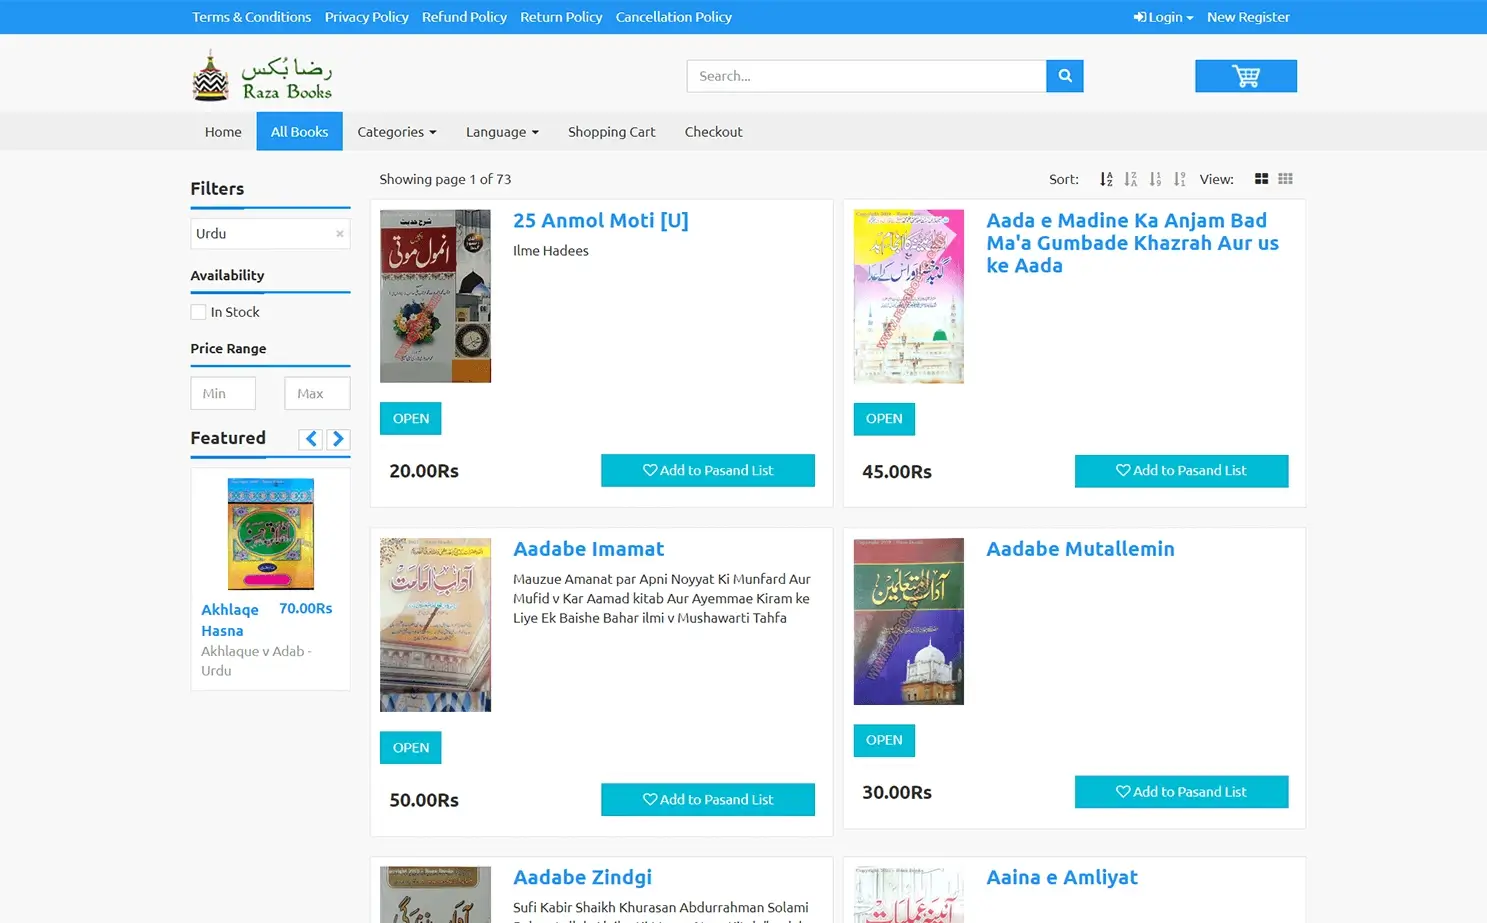Screen dimensions: 1487x923
Task: Show the next Featured item
Action: pos(338,438)
